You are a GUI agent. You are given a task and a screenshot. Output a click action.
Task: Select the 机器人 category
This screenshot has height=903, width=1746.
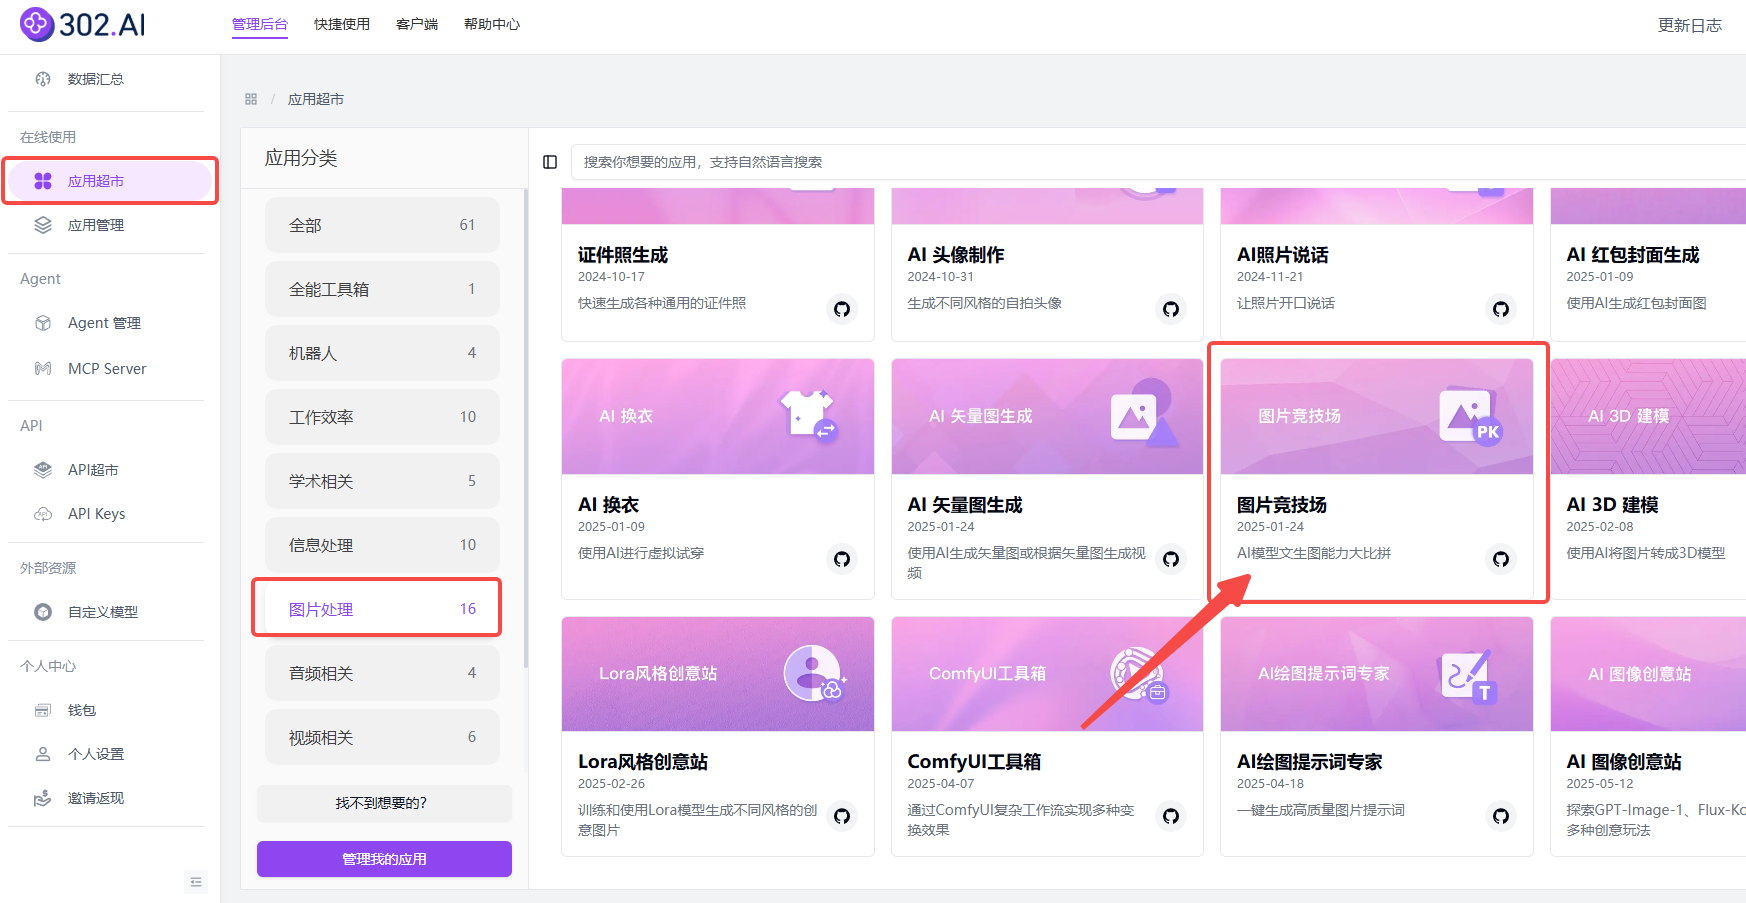pyautogui.click(x=382, y=353)
